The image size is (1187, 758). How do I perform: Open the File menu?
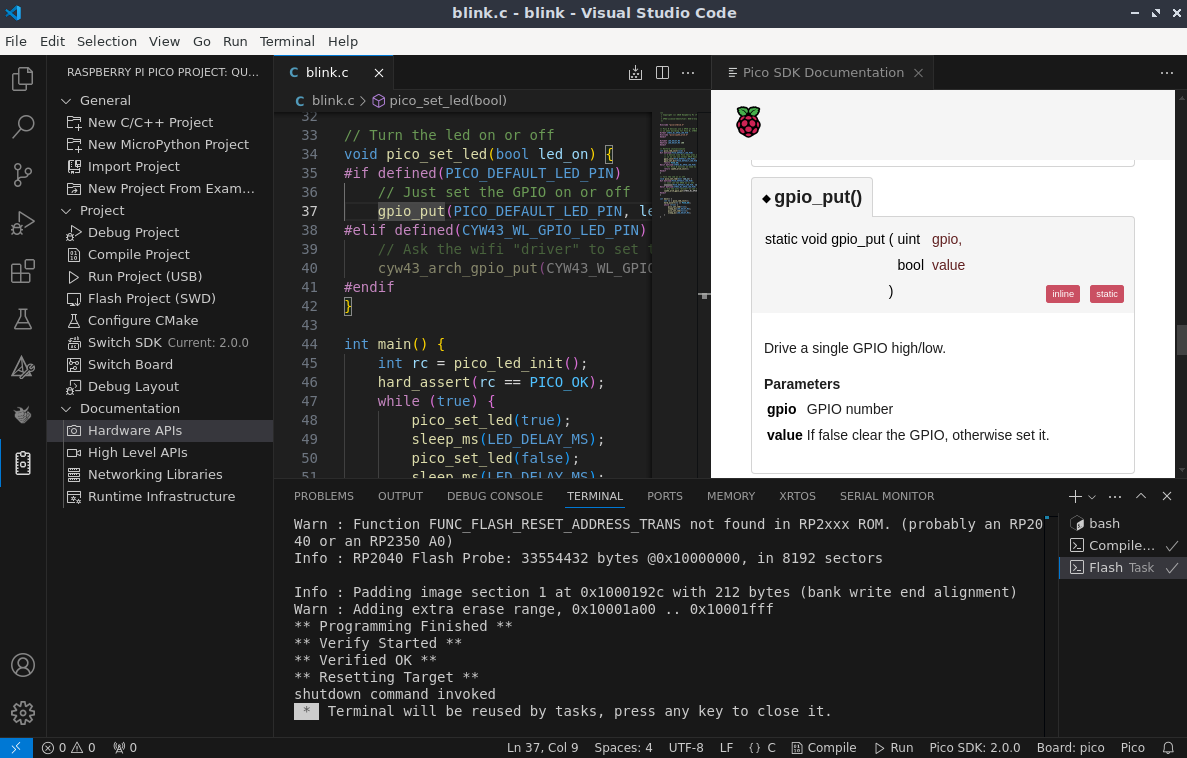click(x=16, y=42)
